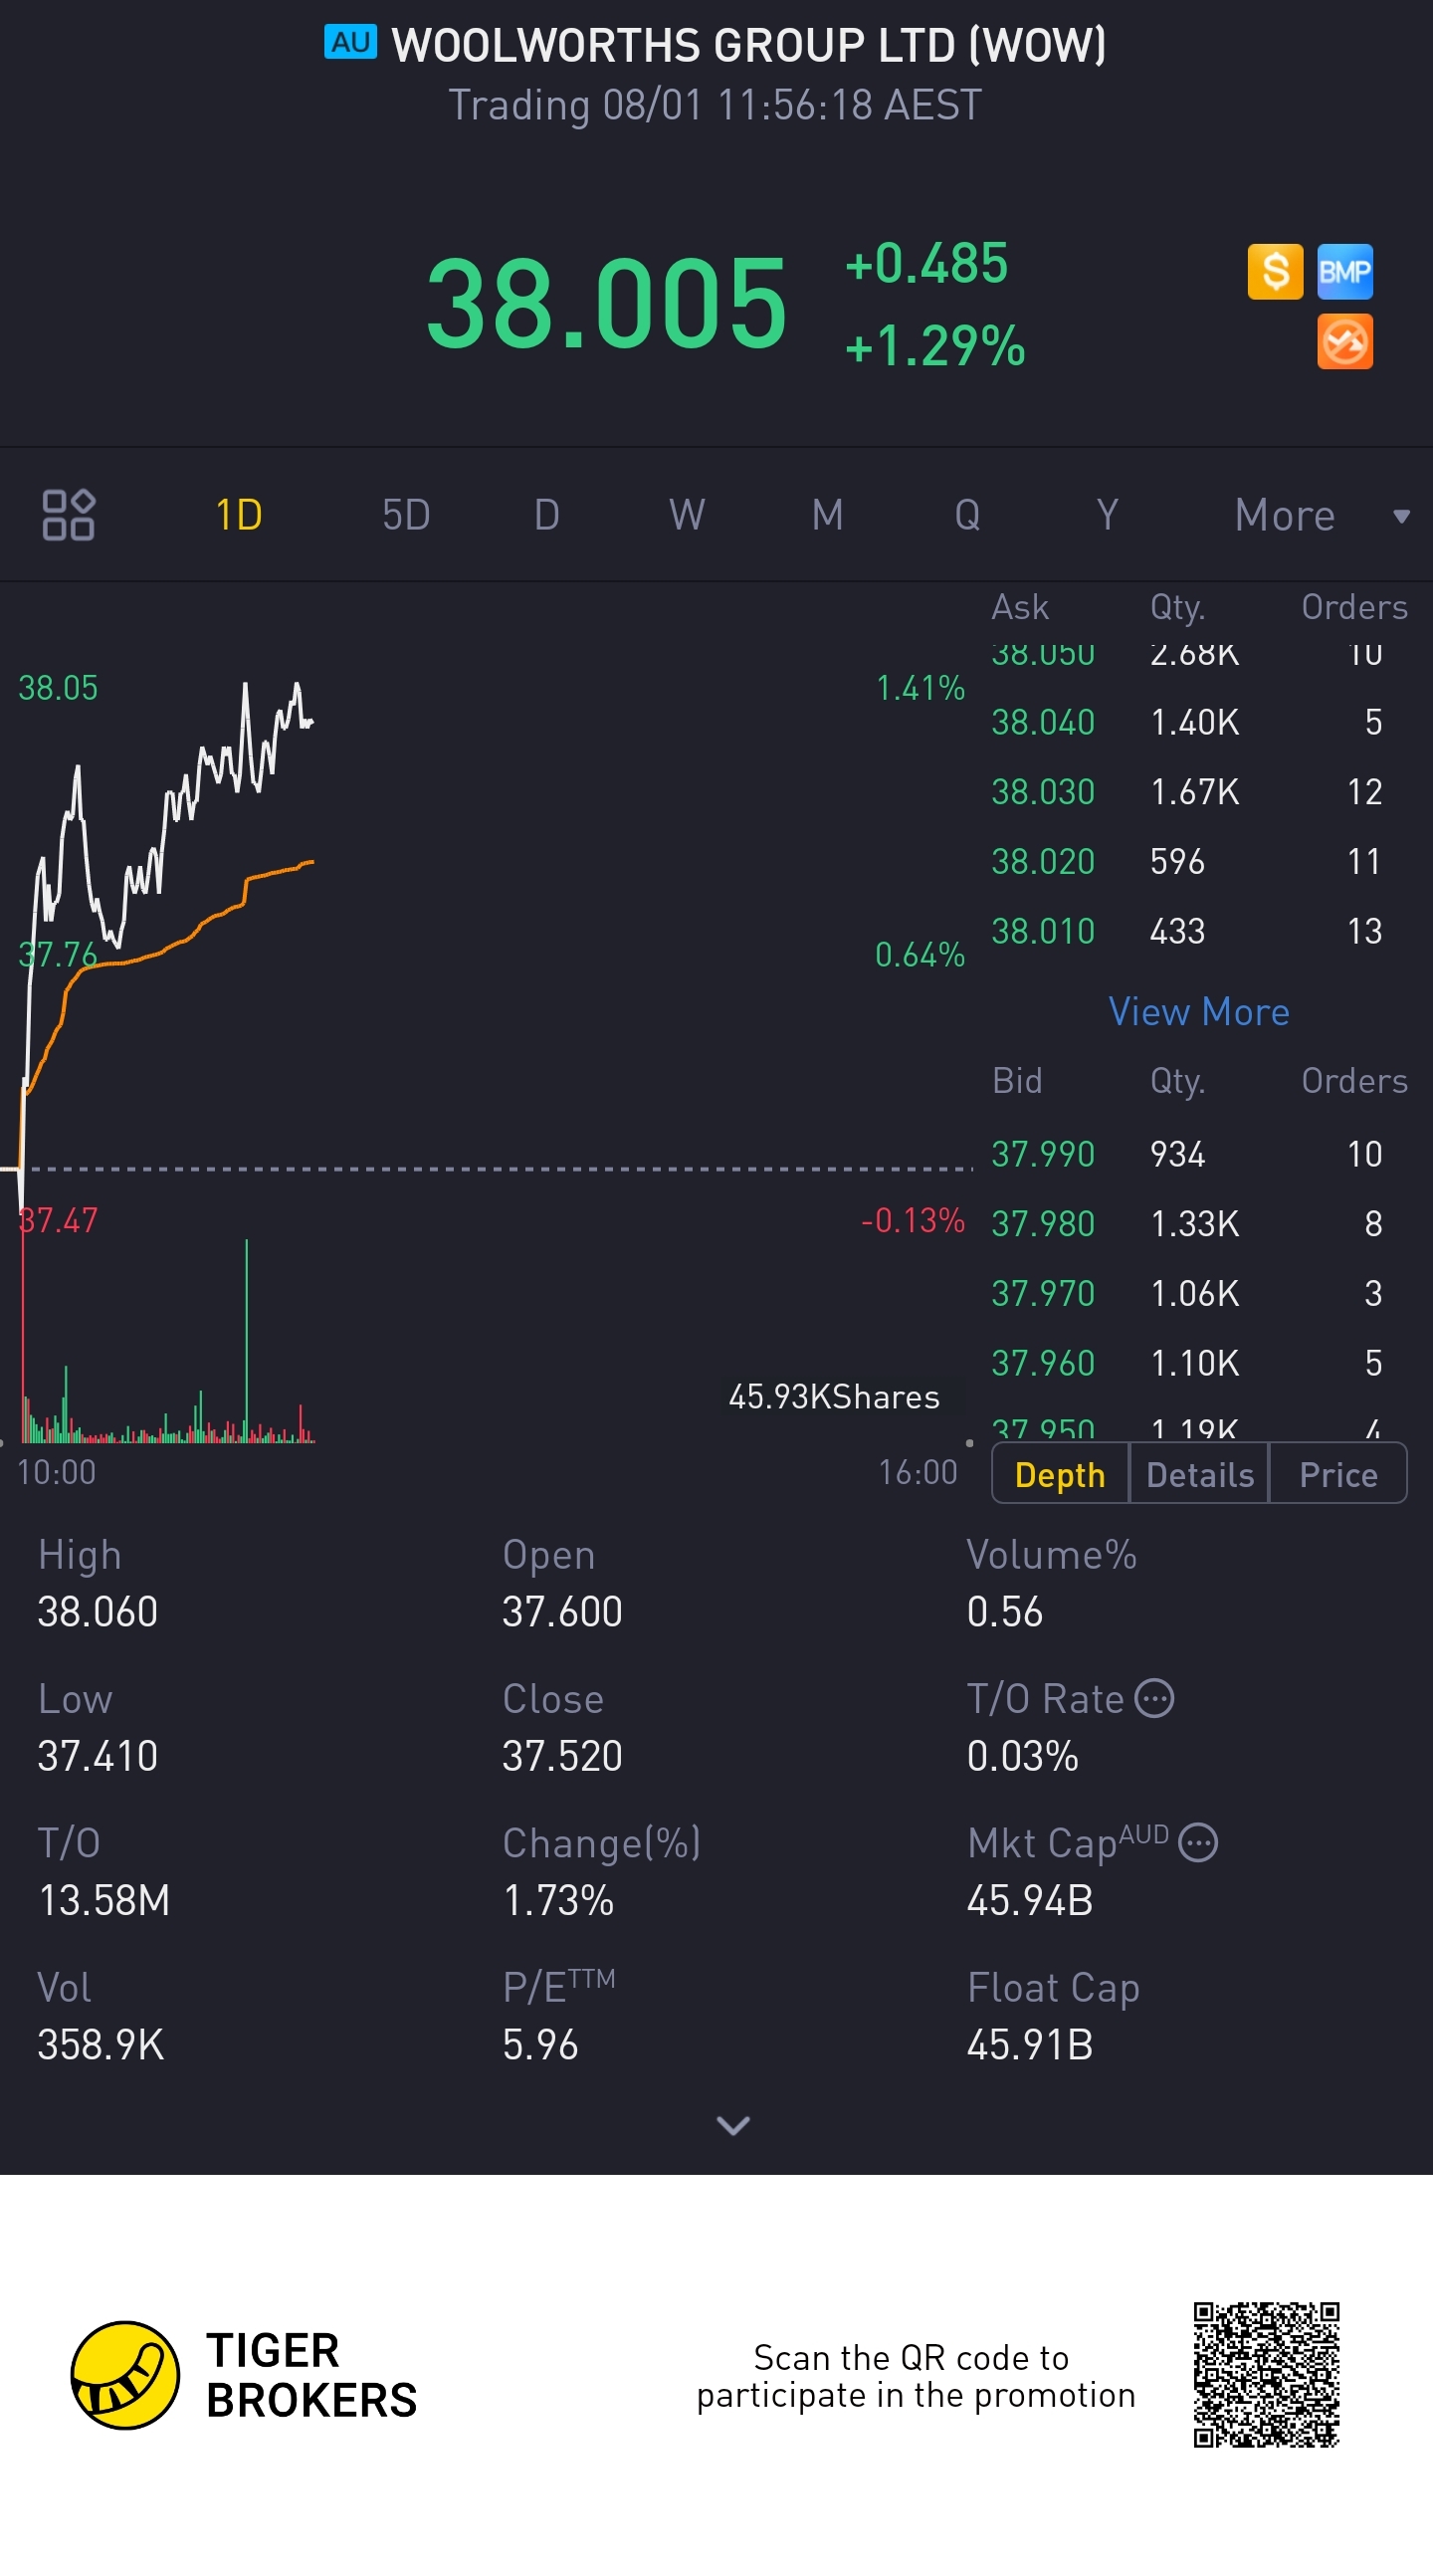Tap the +1.29% percent change
This screenshot has width=1433, height=2576.
coord(935,346)
